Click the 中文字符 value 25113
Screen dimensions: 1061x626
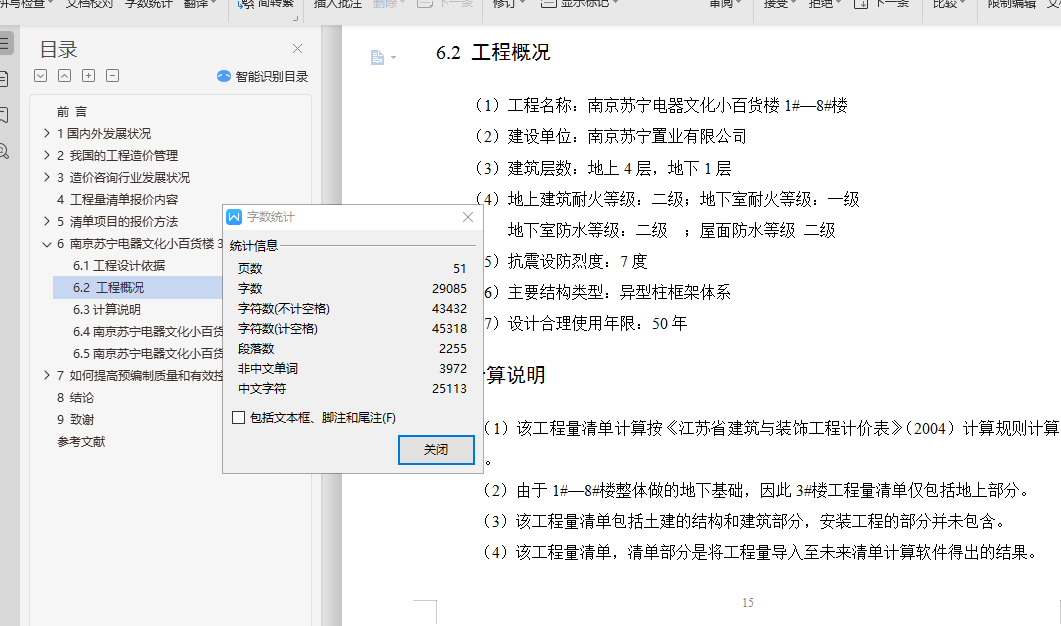[x=449, y=388]
